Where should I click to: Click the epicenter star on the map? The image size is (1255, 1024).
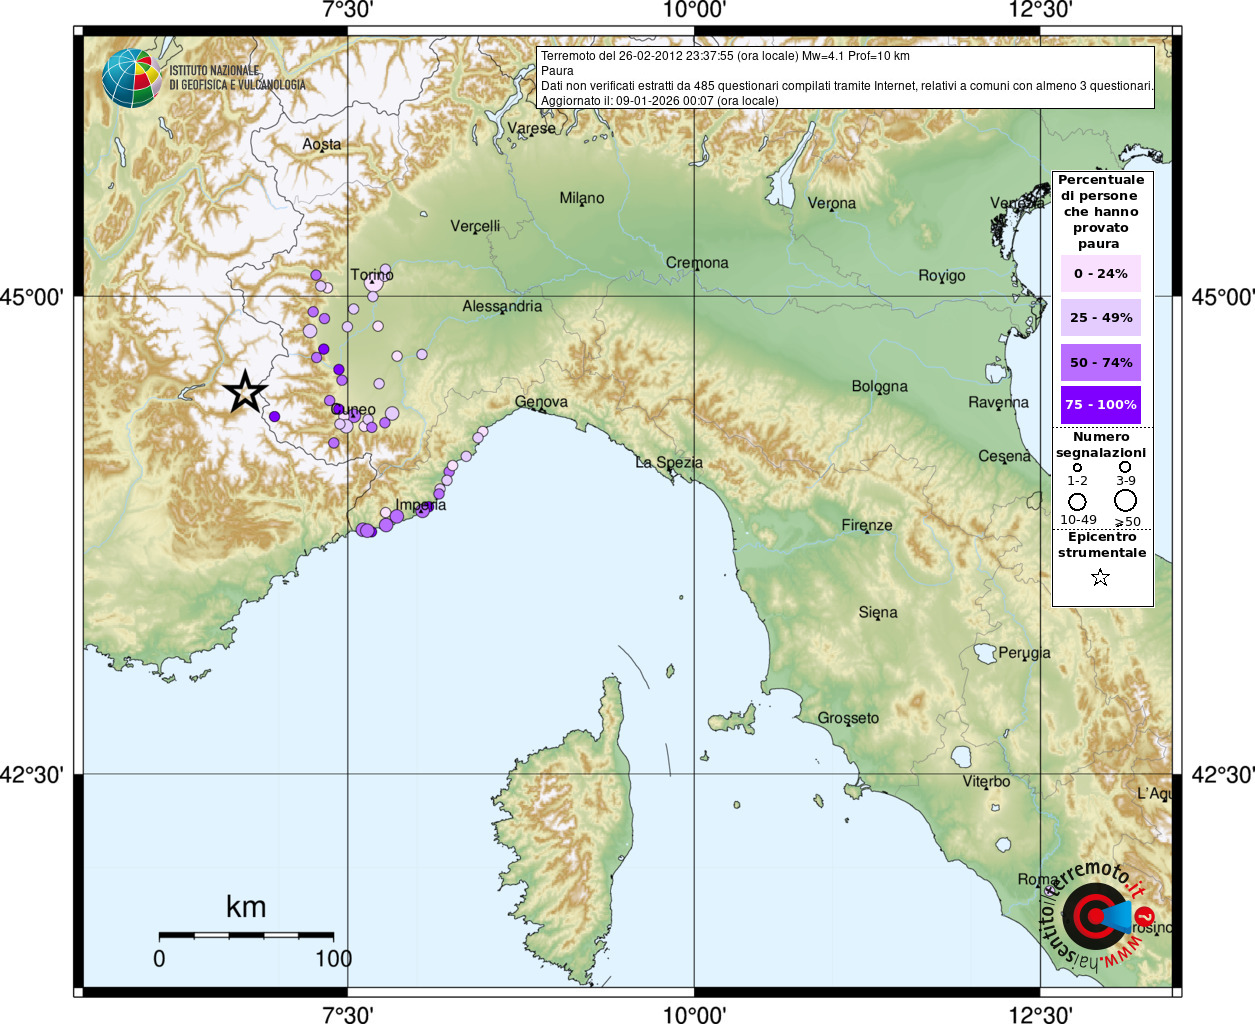tap(245, 392)
